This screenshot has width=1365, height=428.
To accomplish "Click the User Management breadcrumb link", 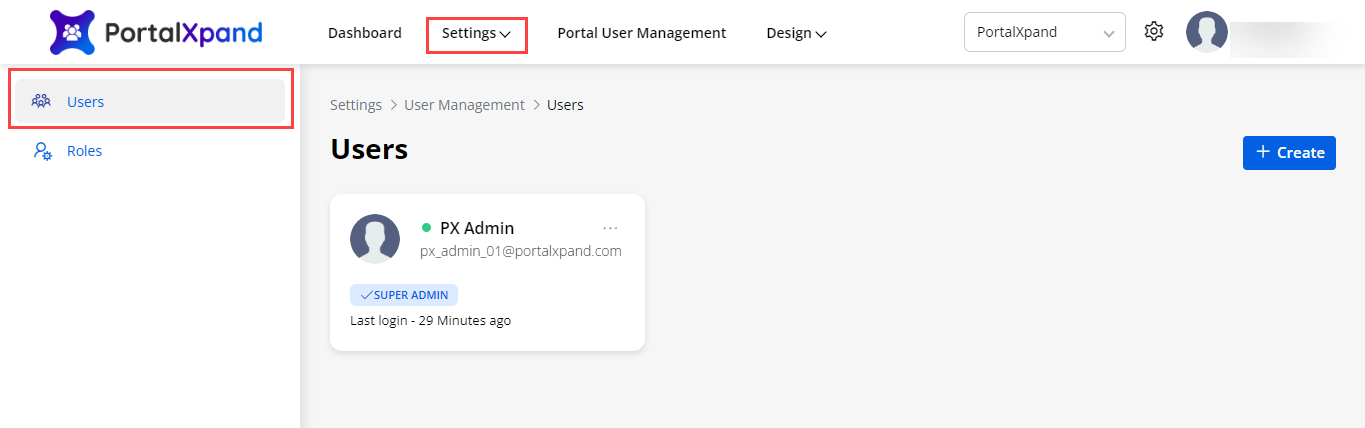I will [x=464, y=105].
